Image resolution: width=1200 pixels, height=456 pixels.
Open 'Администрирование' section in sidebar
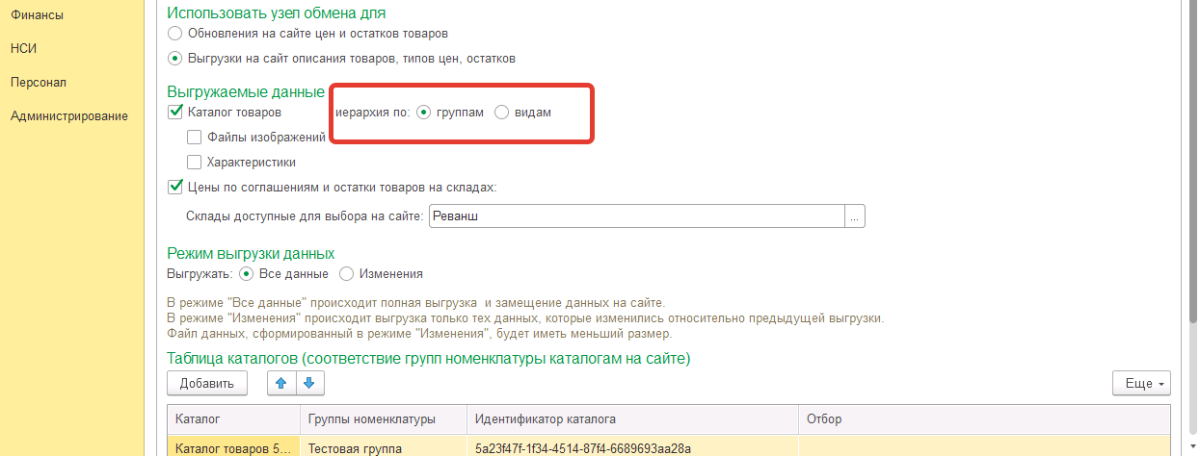(x=69, y=116)
